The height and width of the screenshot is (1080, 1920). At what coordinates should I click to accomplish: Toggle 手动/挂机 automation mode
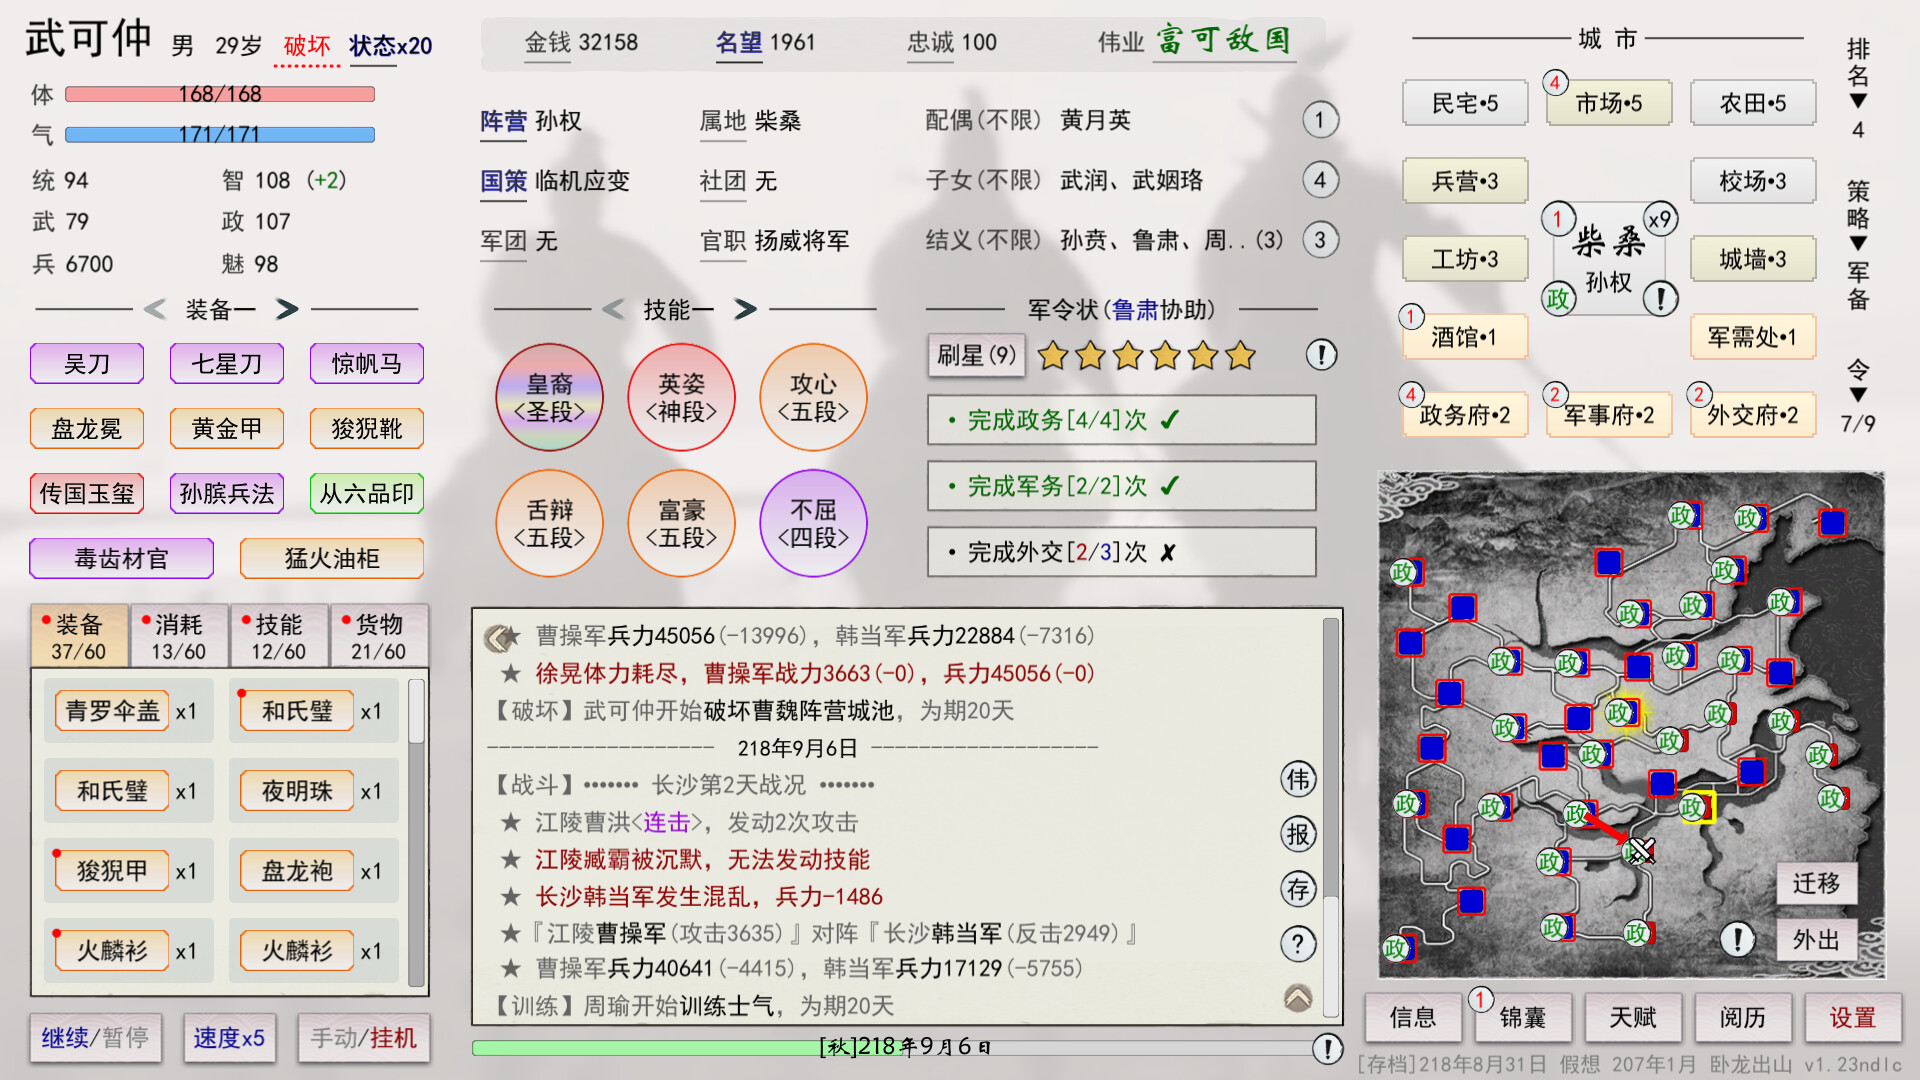tap(361, 1038)
